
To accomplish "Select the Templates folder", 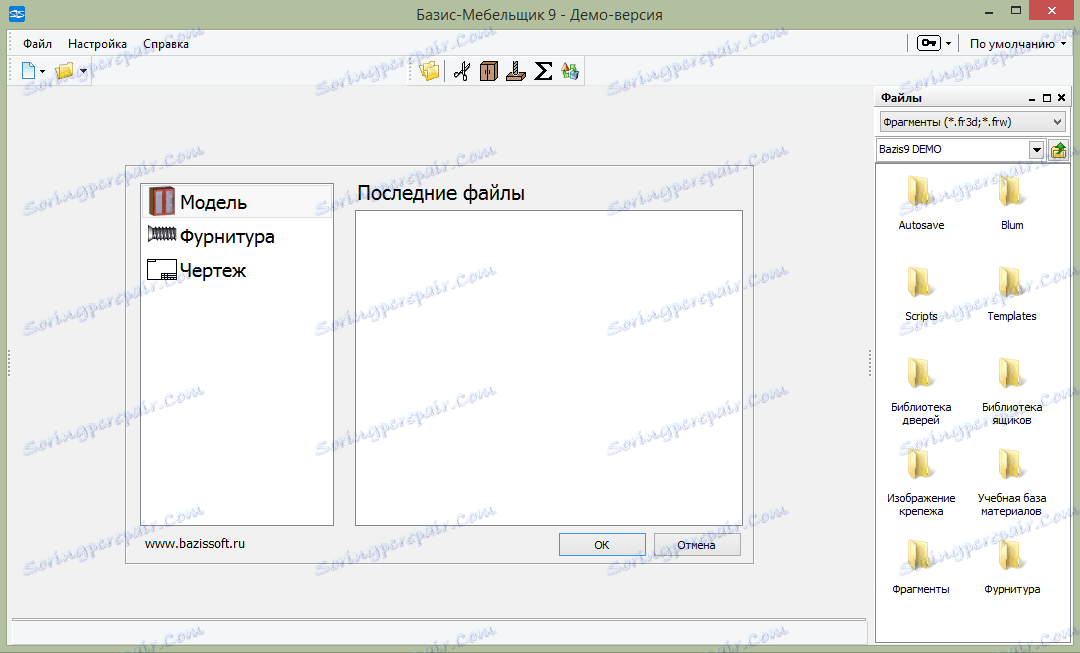I will tap(1012, 293).
